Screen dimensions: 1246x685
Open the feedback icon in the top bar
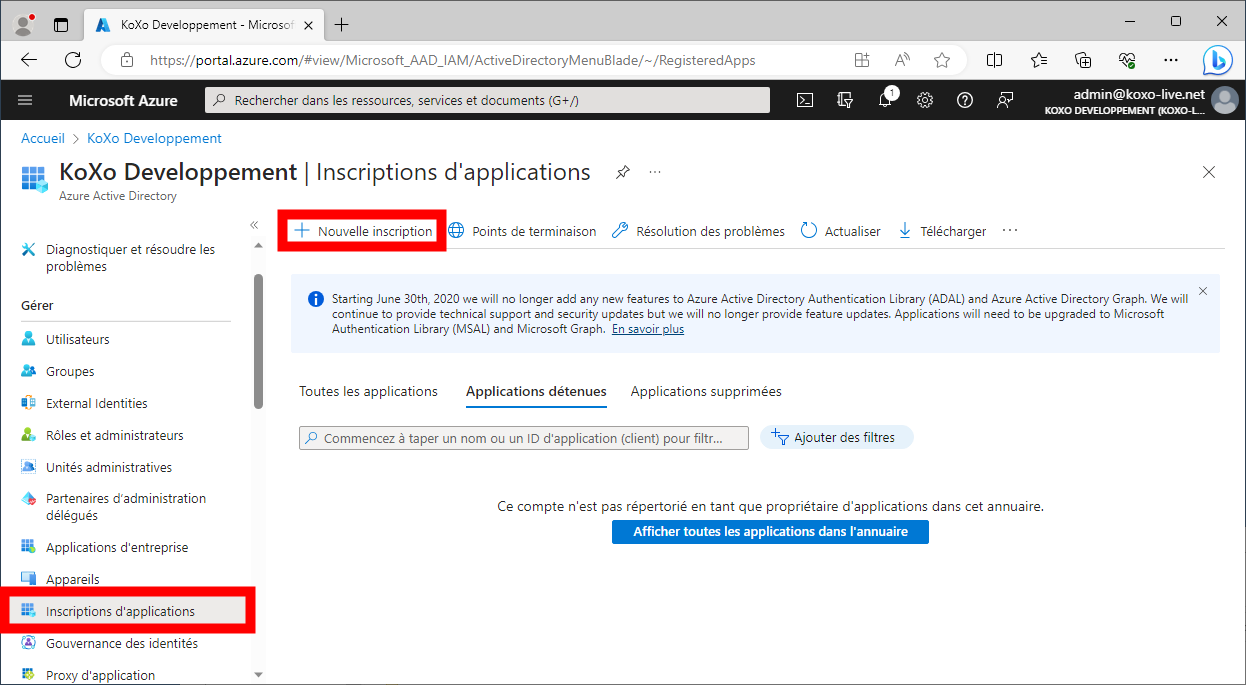(1005, 100)
